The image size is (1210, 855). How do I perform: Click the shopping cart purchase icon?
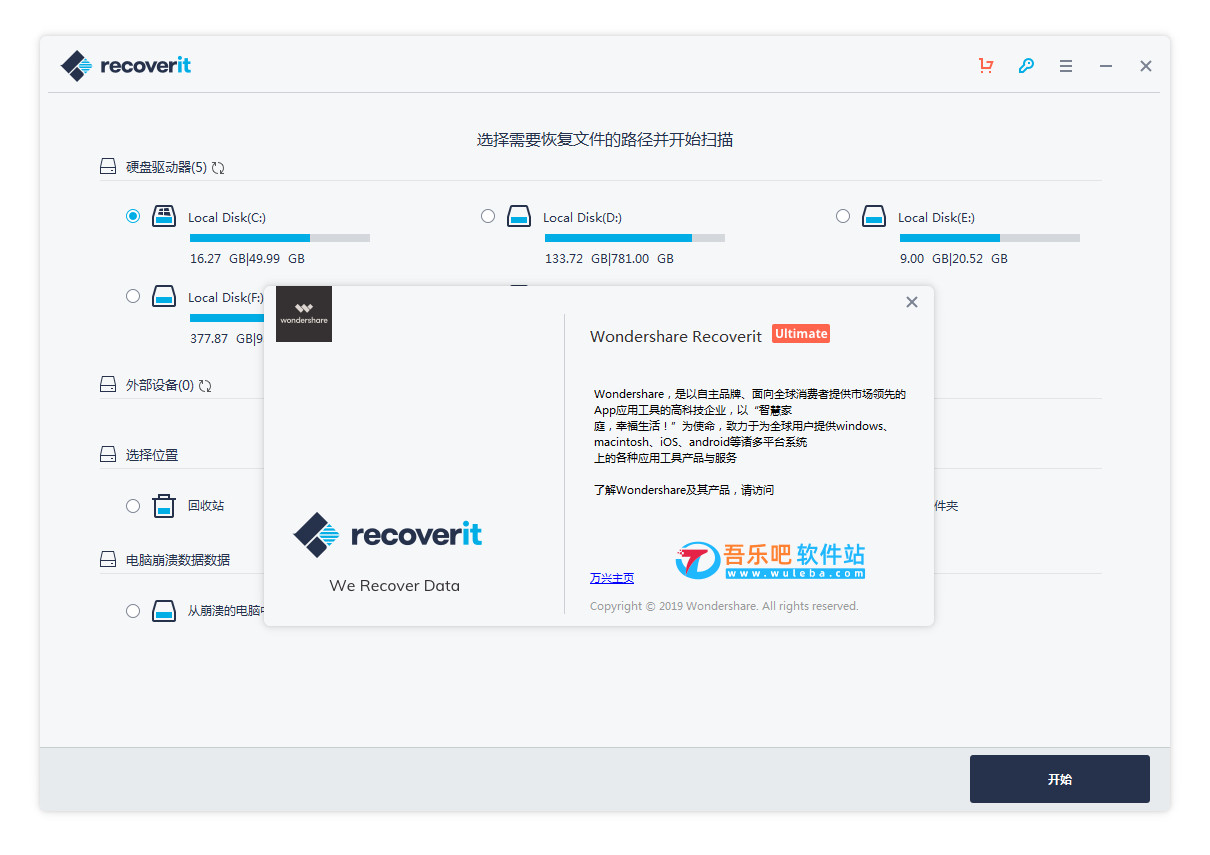coord(986,66)
